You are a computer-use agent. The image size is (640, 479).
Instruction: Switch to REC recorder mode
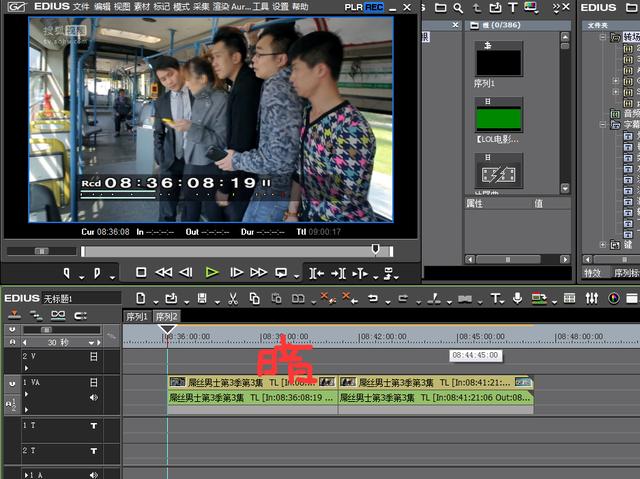tap(374, 7)
